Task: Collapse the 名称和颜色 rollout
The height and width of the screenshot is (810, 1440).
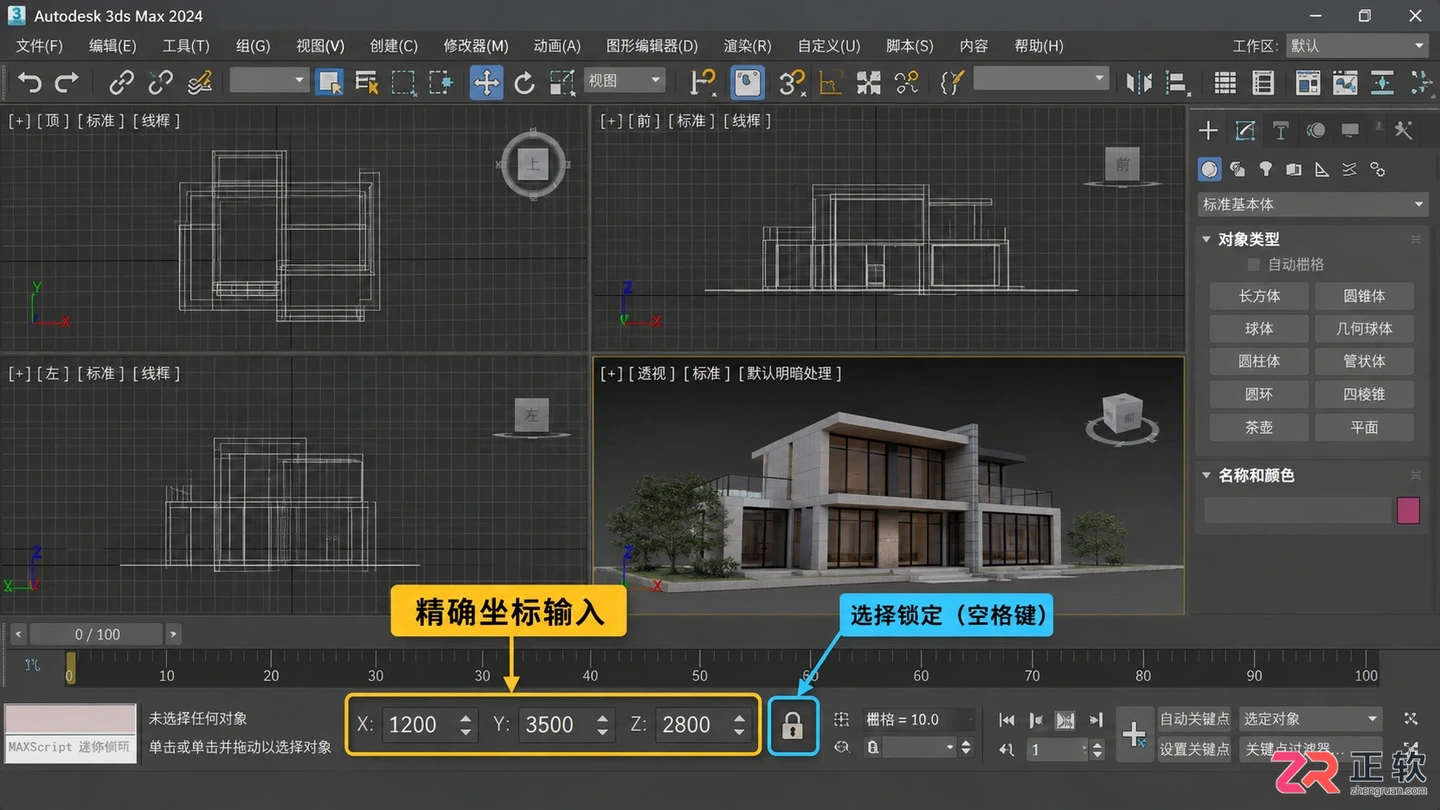Action: coord(1206,475)
